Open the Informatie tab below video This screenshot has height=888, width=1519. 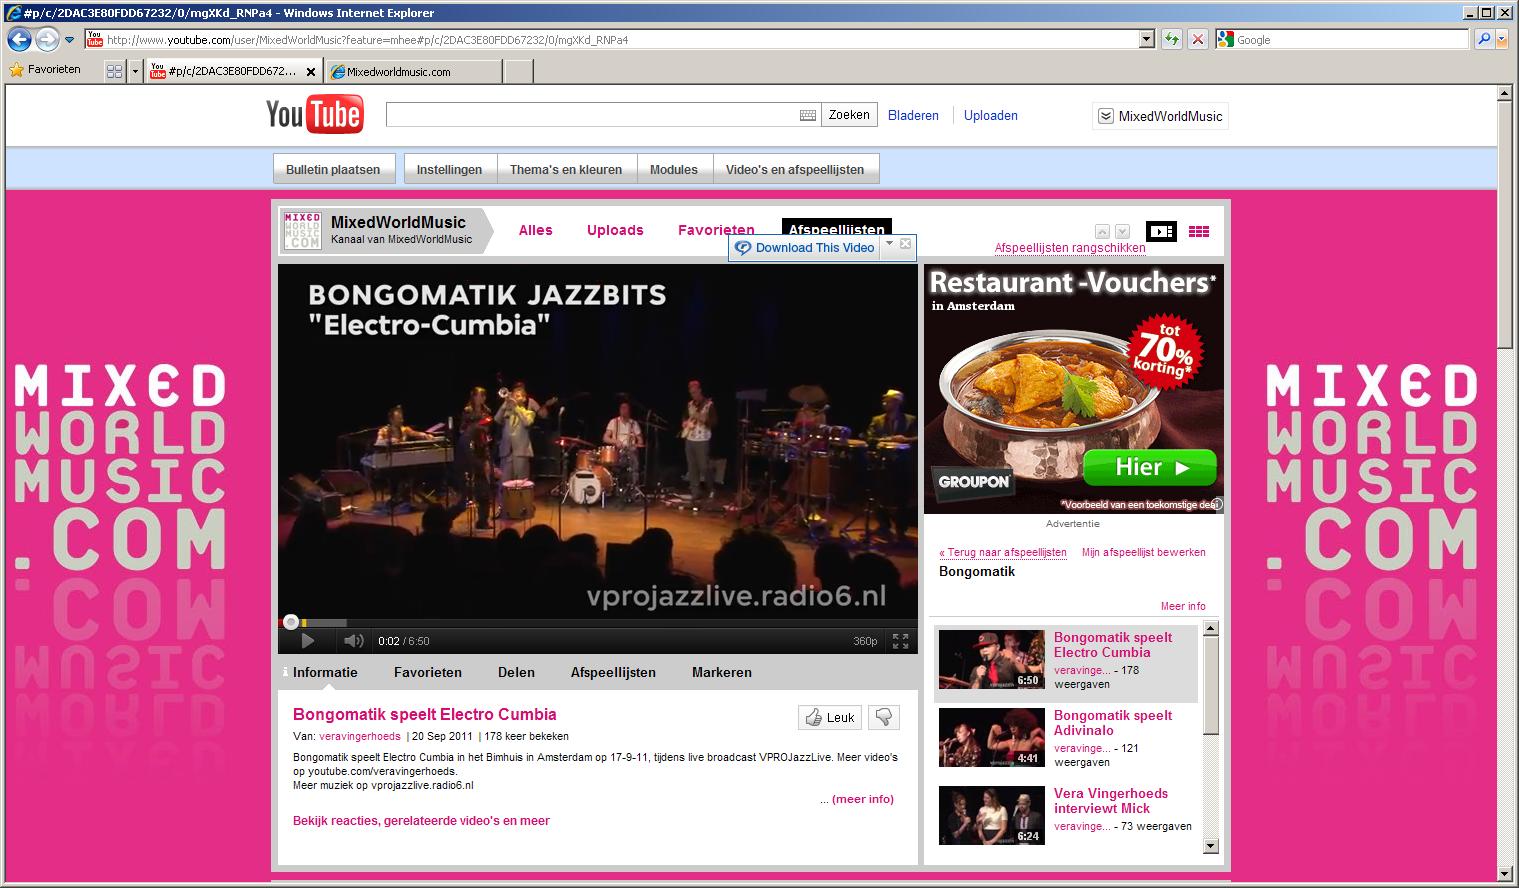(x=325, y=673)
